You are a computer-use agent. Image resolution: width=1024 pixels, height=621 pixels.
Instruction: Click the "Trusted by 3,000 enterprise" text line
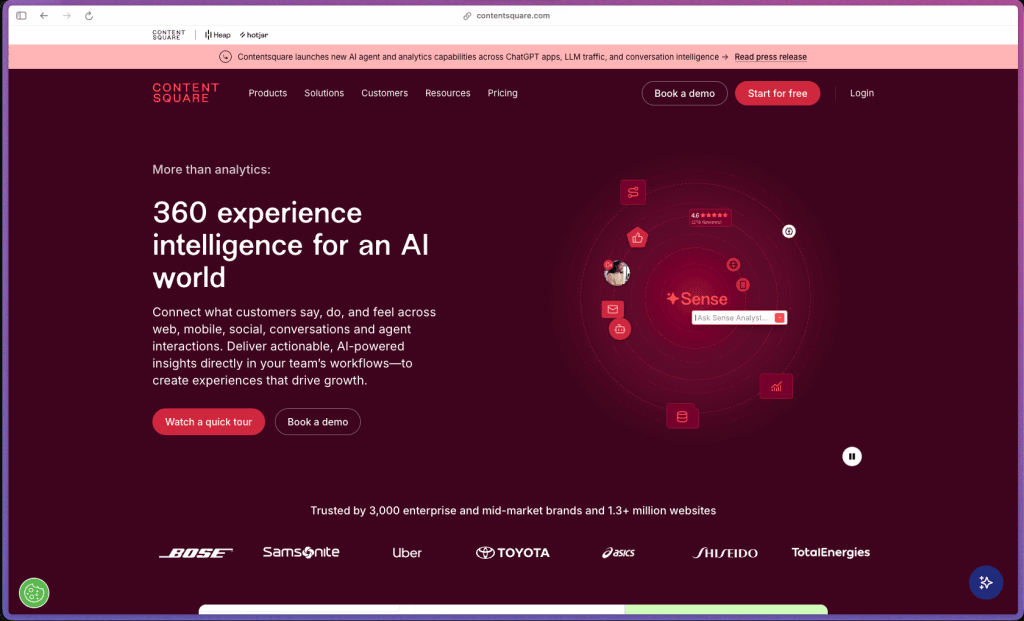[x=513, y=511]
